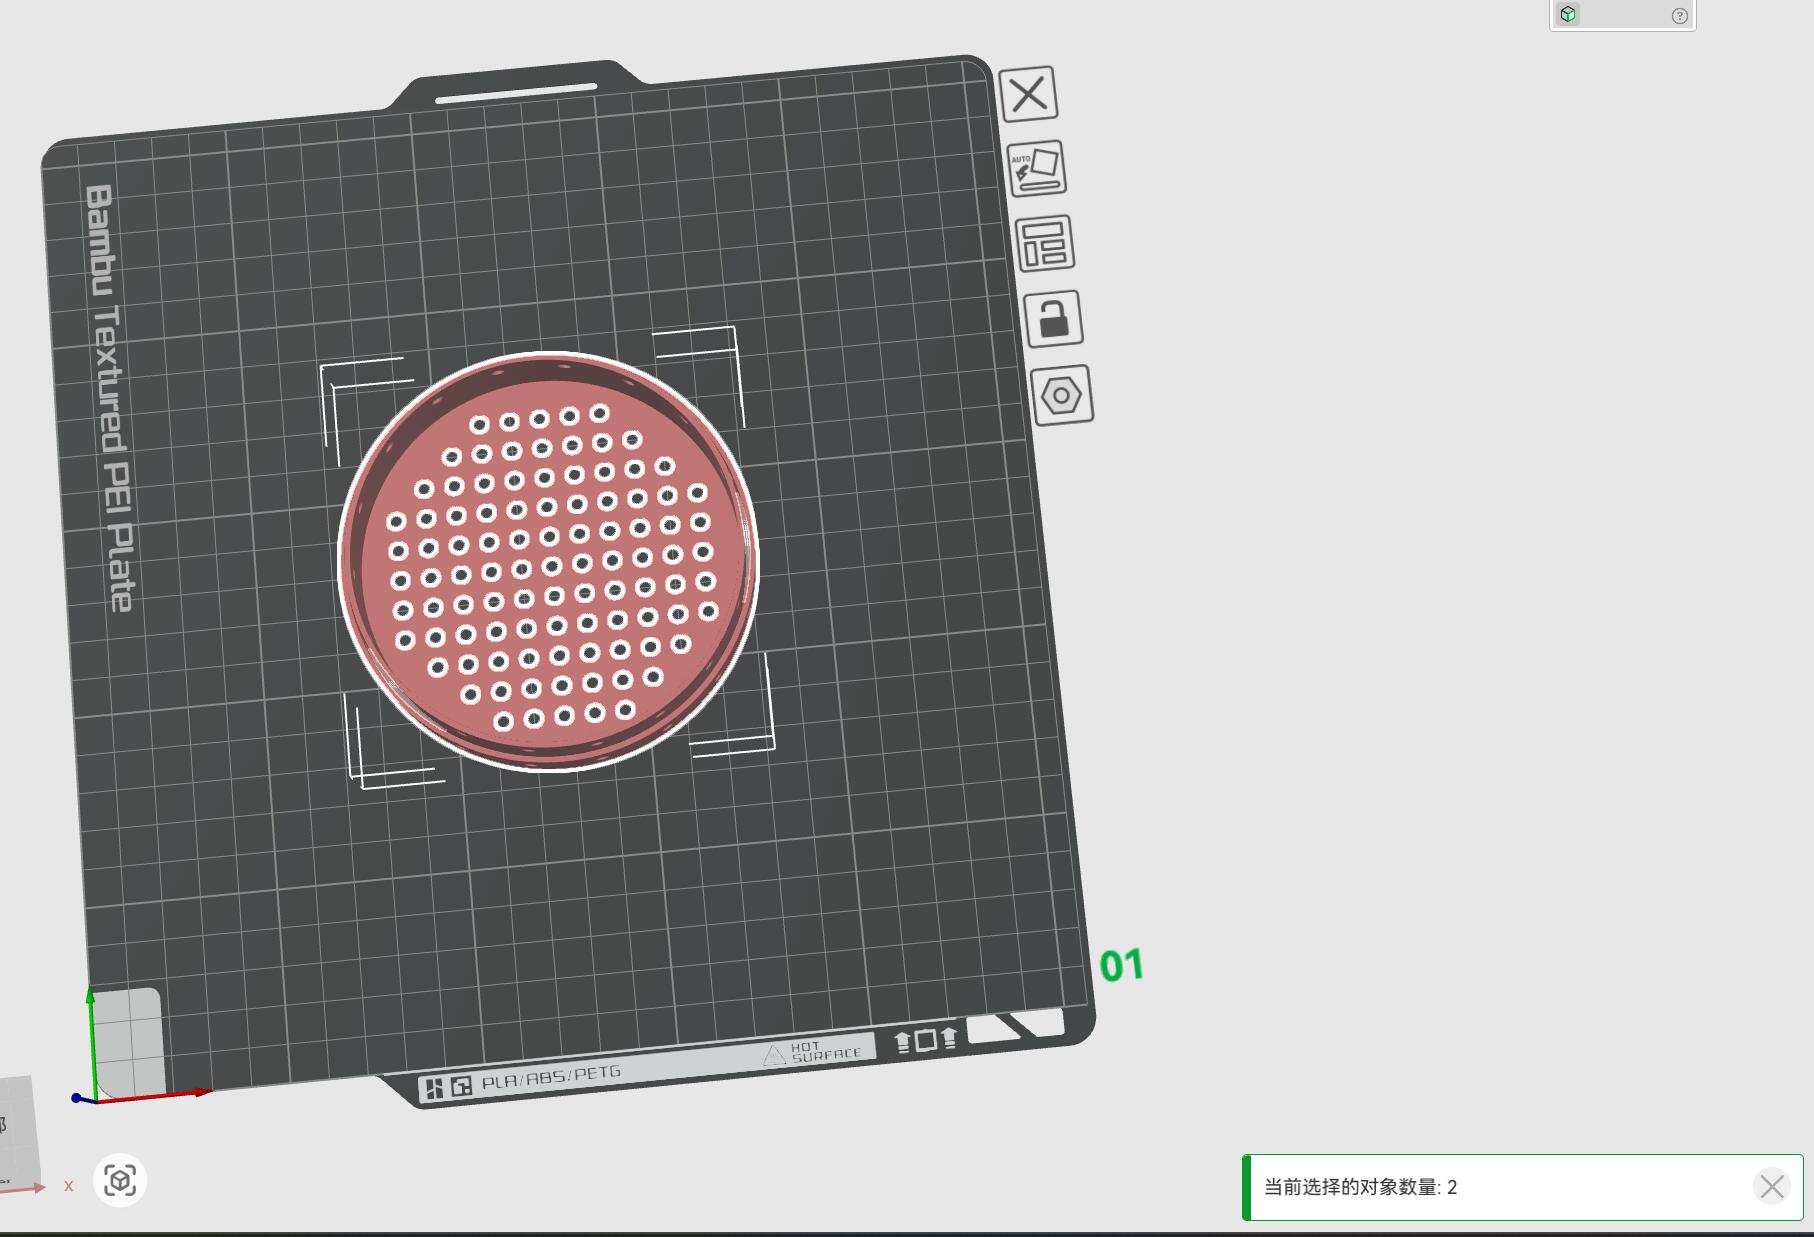Arrange objects on plate 01
Viewport: 1814px width, 1237px height.
coord(1045,244)
